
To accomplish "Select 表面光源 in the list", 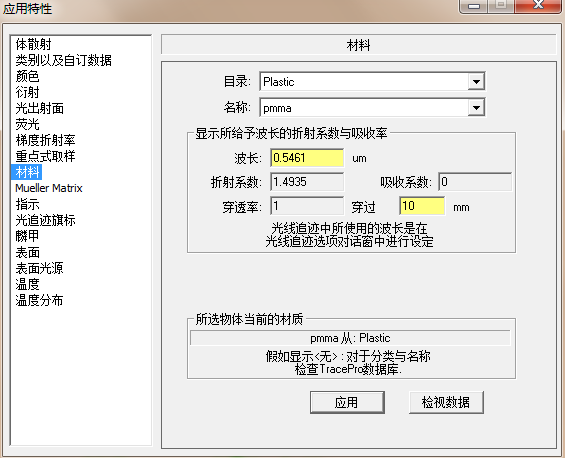I will pos(39,268).
